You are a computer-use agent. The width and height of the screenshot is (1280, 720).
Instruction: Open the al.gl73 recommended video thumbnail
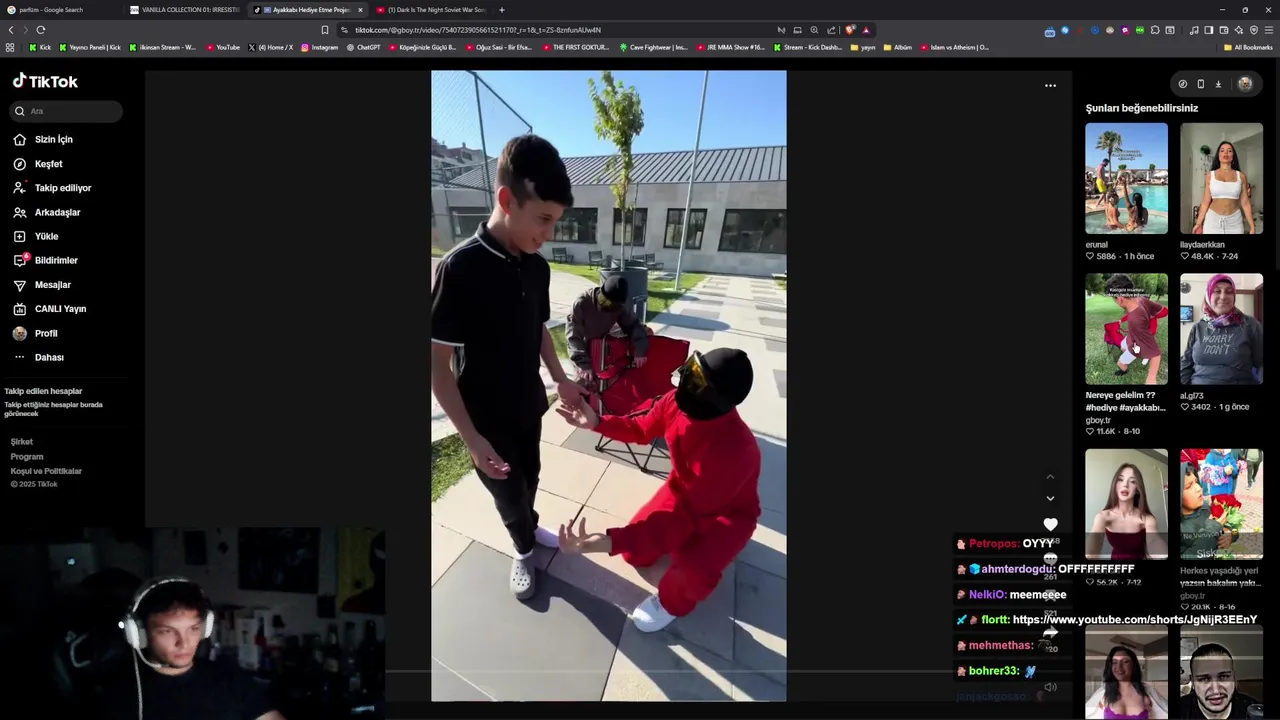pyautogui.click(x=1221, y=329)
